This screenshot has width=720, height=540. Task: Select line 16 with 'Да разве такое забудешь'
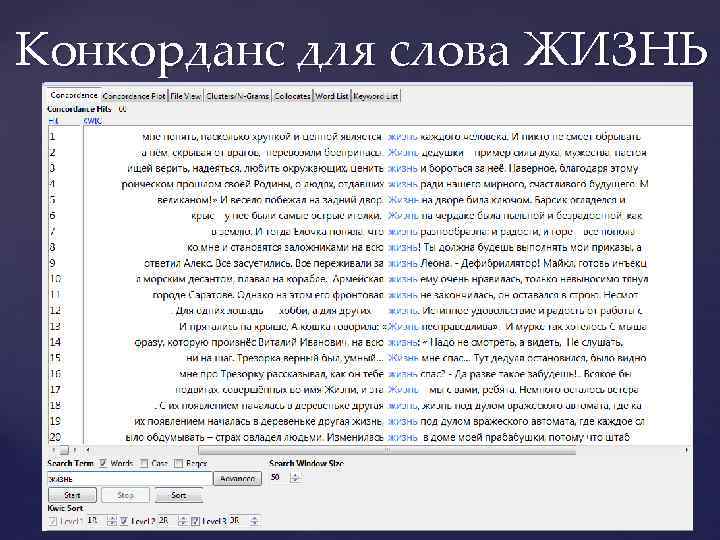click(370, 374)
